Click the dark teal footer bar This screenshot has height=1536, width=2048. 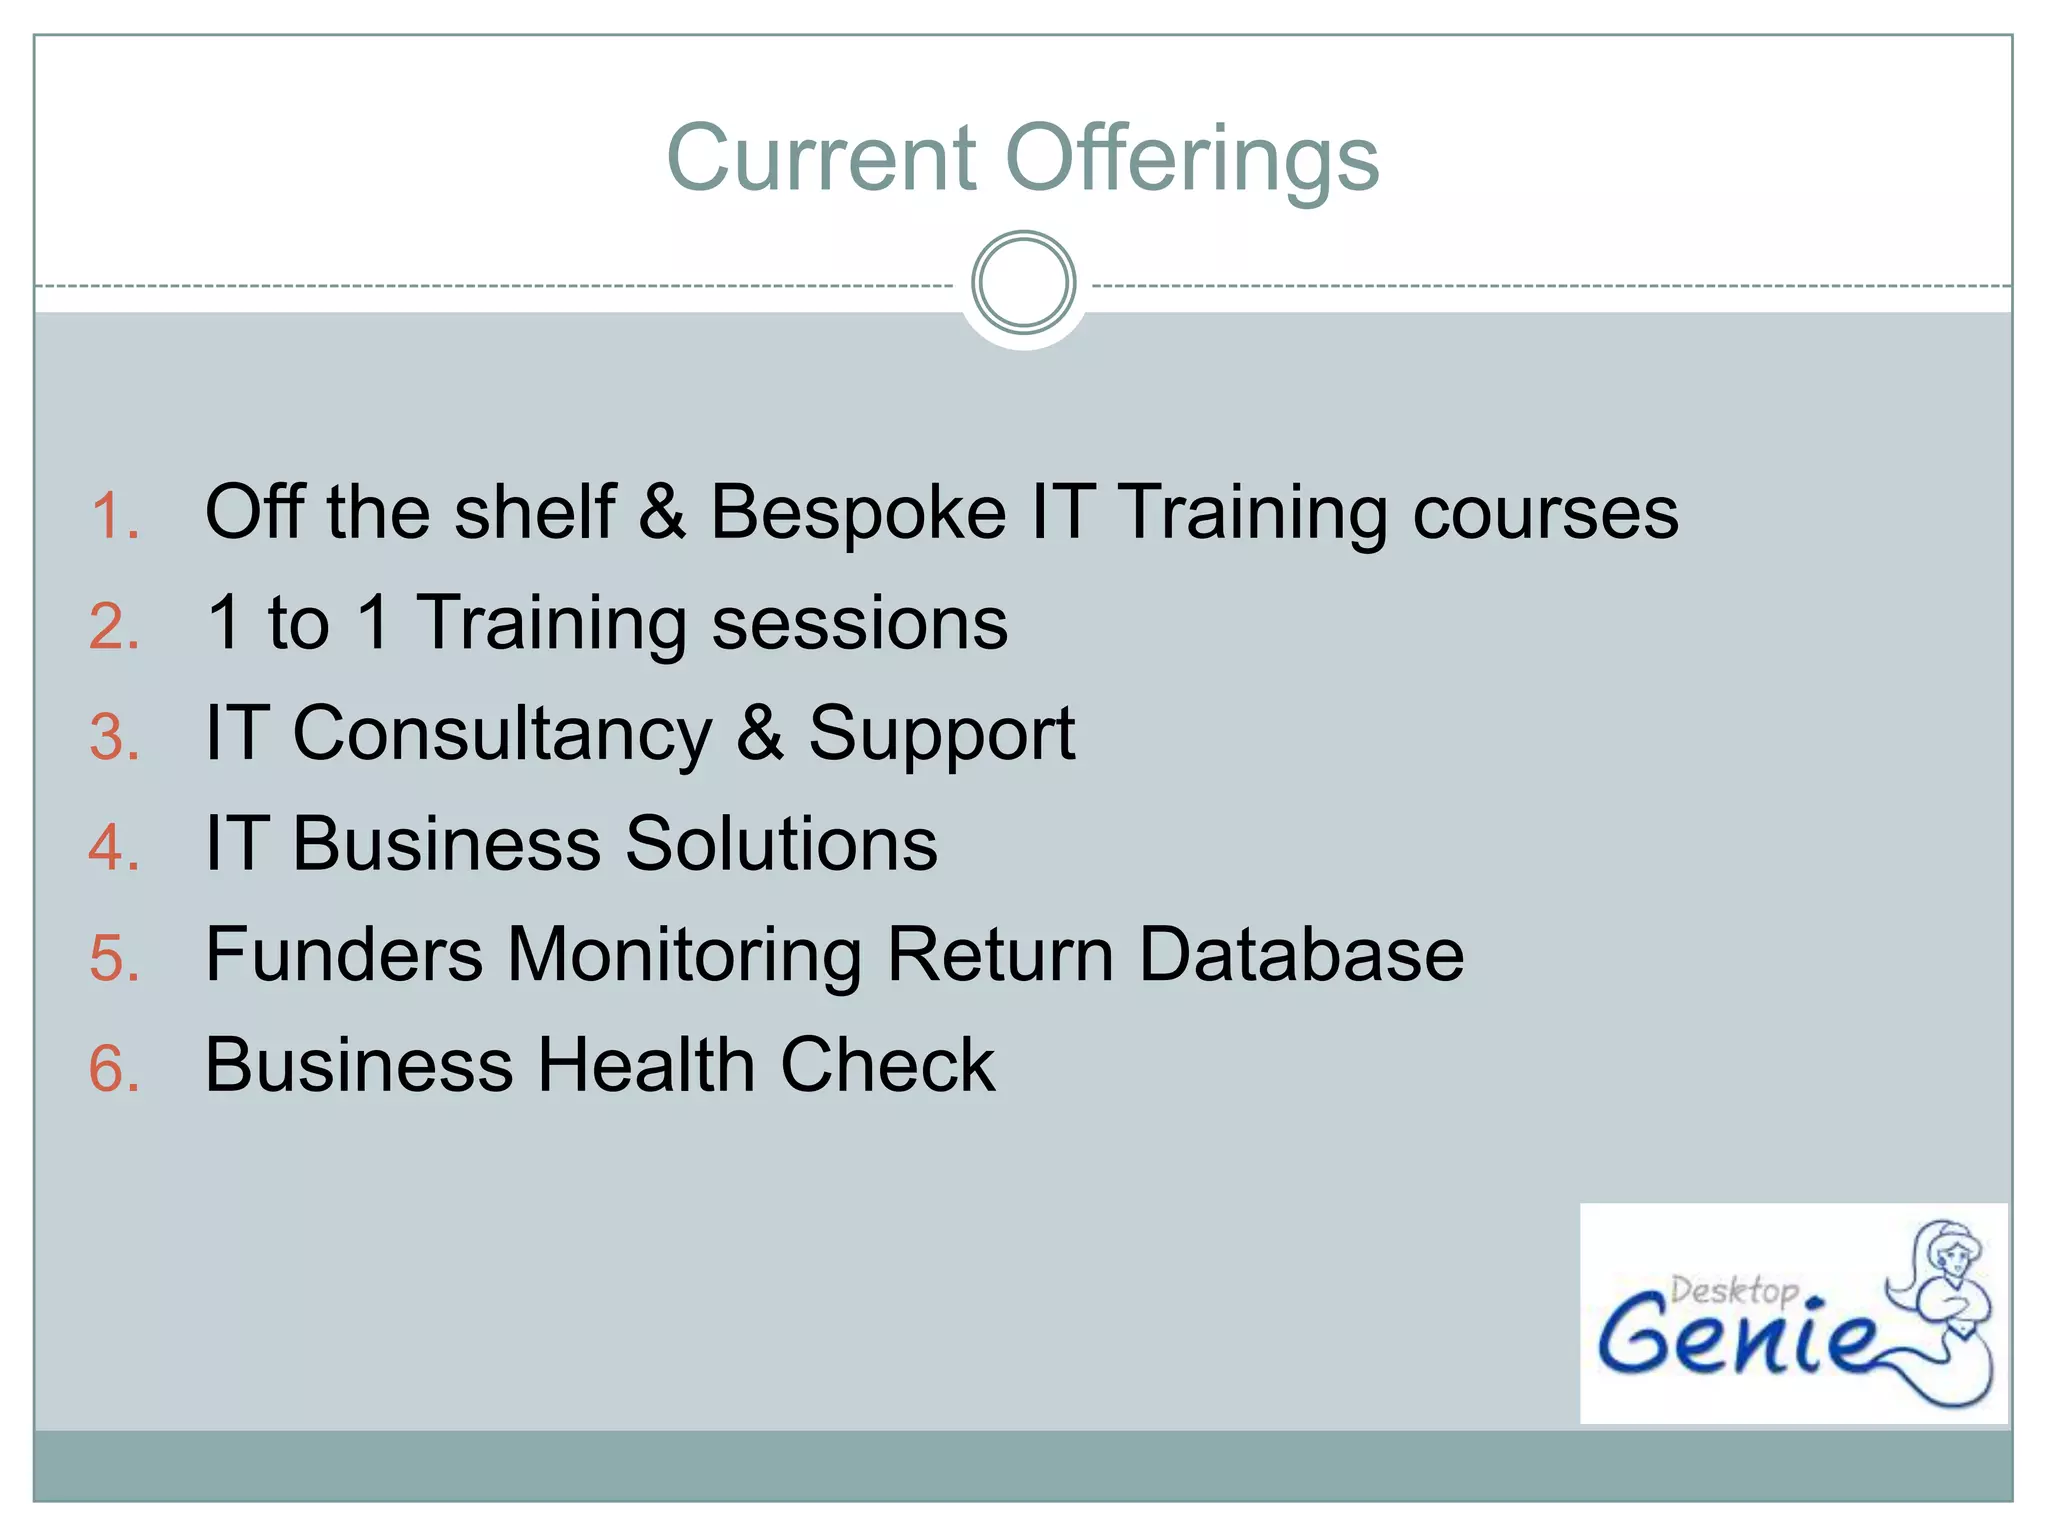[x=1022, y=1465]
